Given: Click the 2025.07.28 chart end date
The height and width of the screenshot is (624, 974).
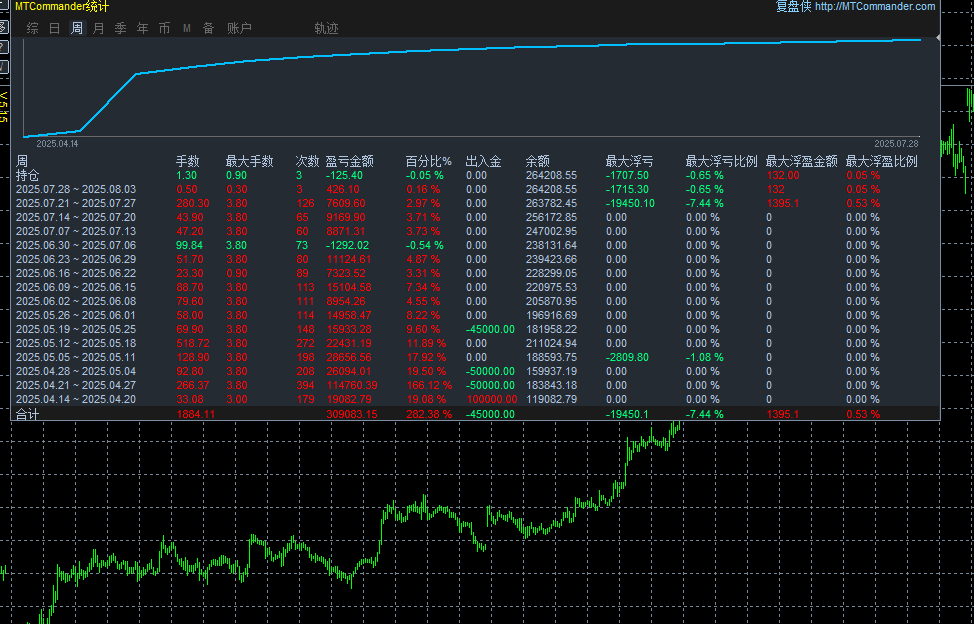Looking at the screenshot, I should coord(896,143).
